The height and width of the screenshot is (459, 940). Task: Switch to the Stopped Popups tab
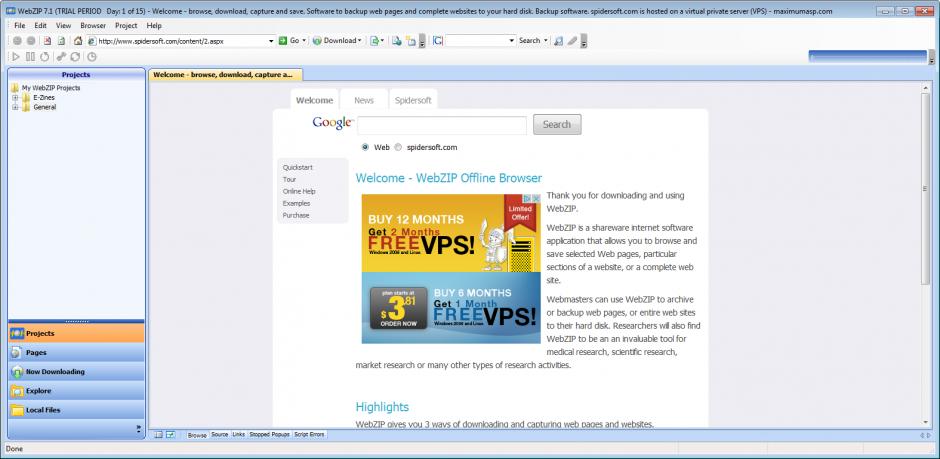point(270,434)
